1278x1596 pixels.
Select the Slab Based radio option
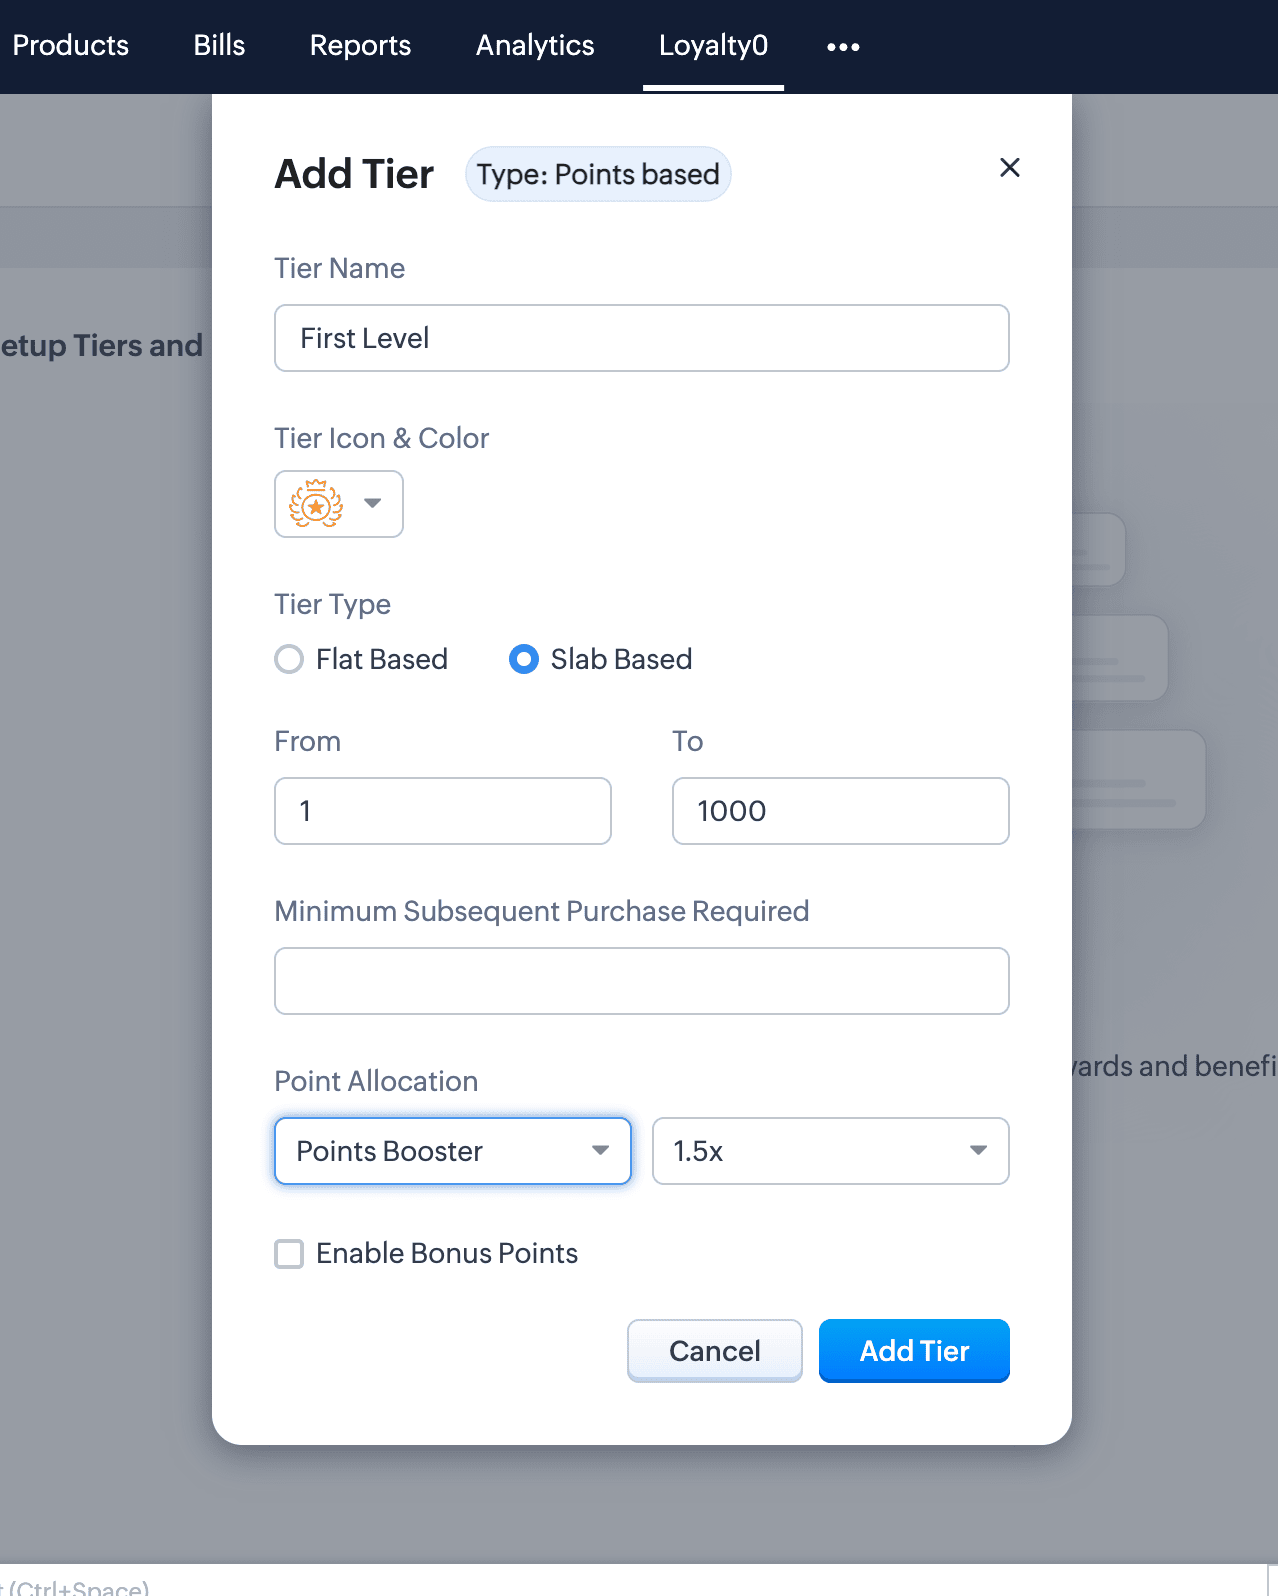[x=524, y=659]
